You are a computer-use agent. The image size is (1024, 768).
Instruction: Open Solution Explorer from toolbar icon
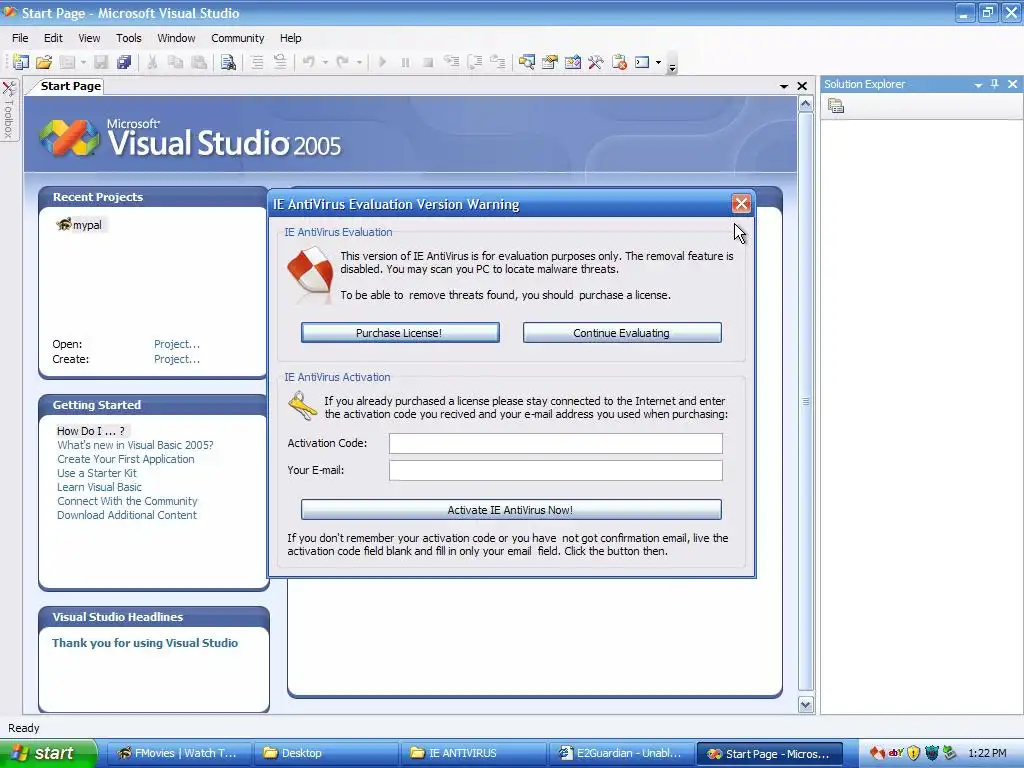(x=526, y=62)
